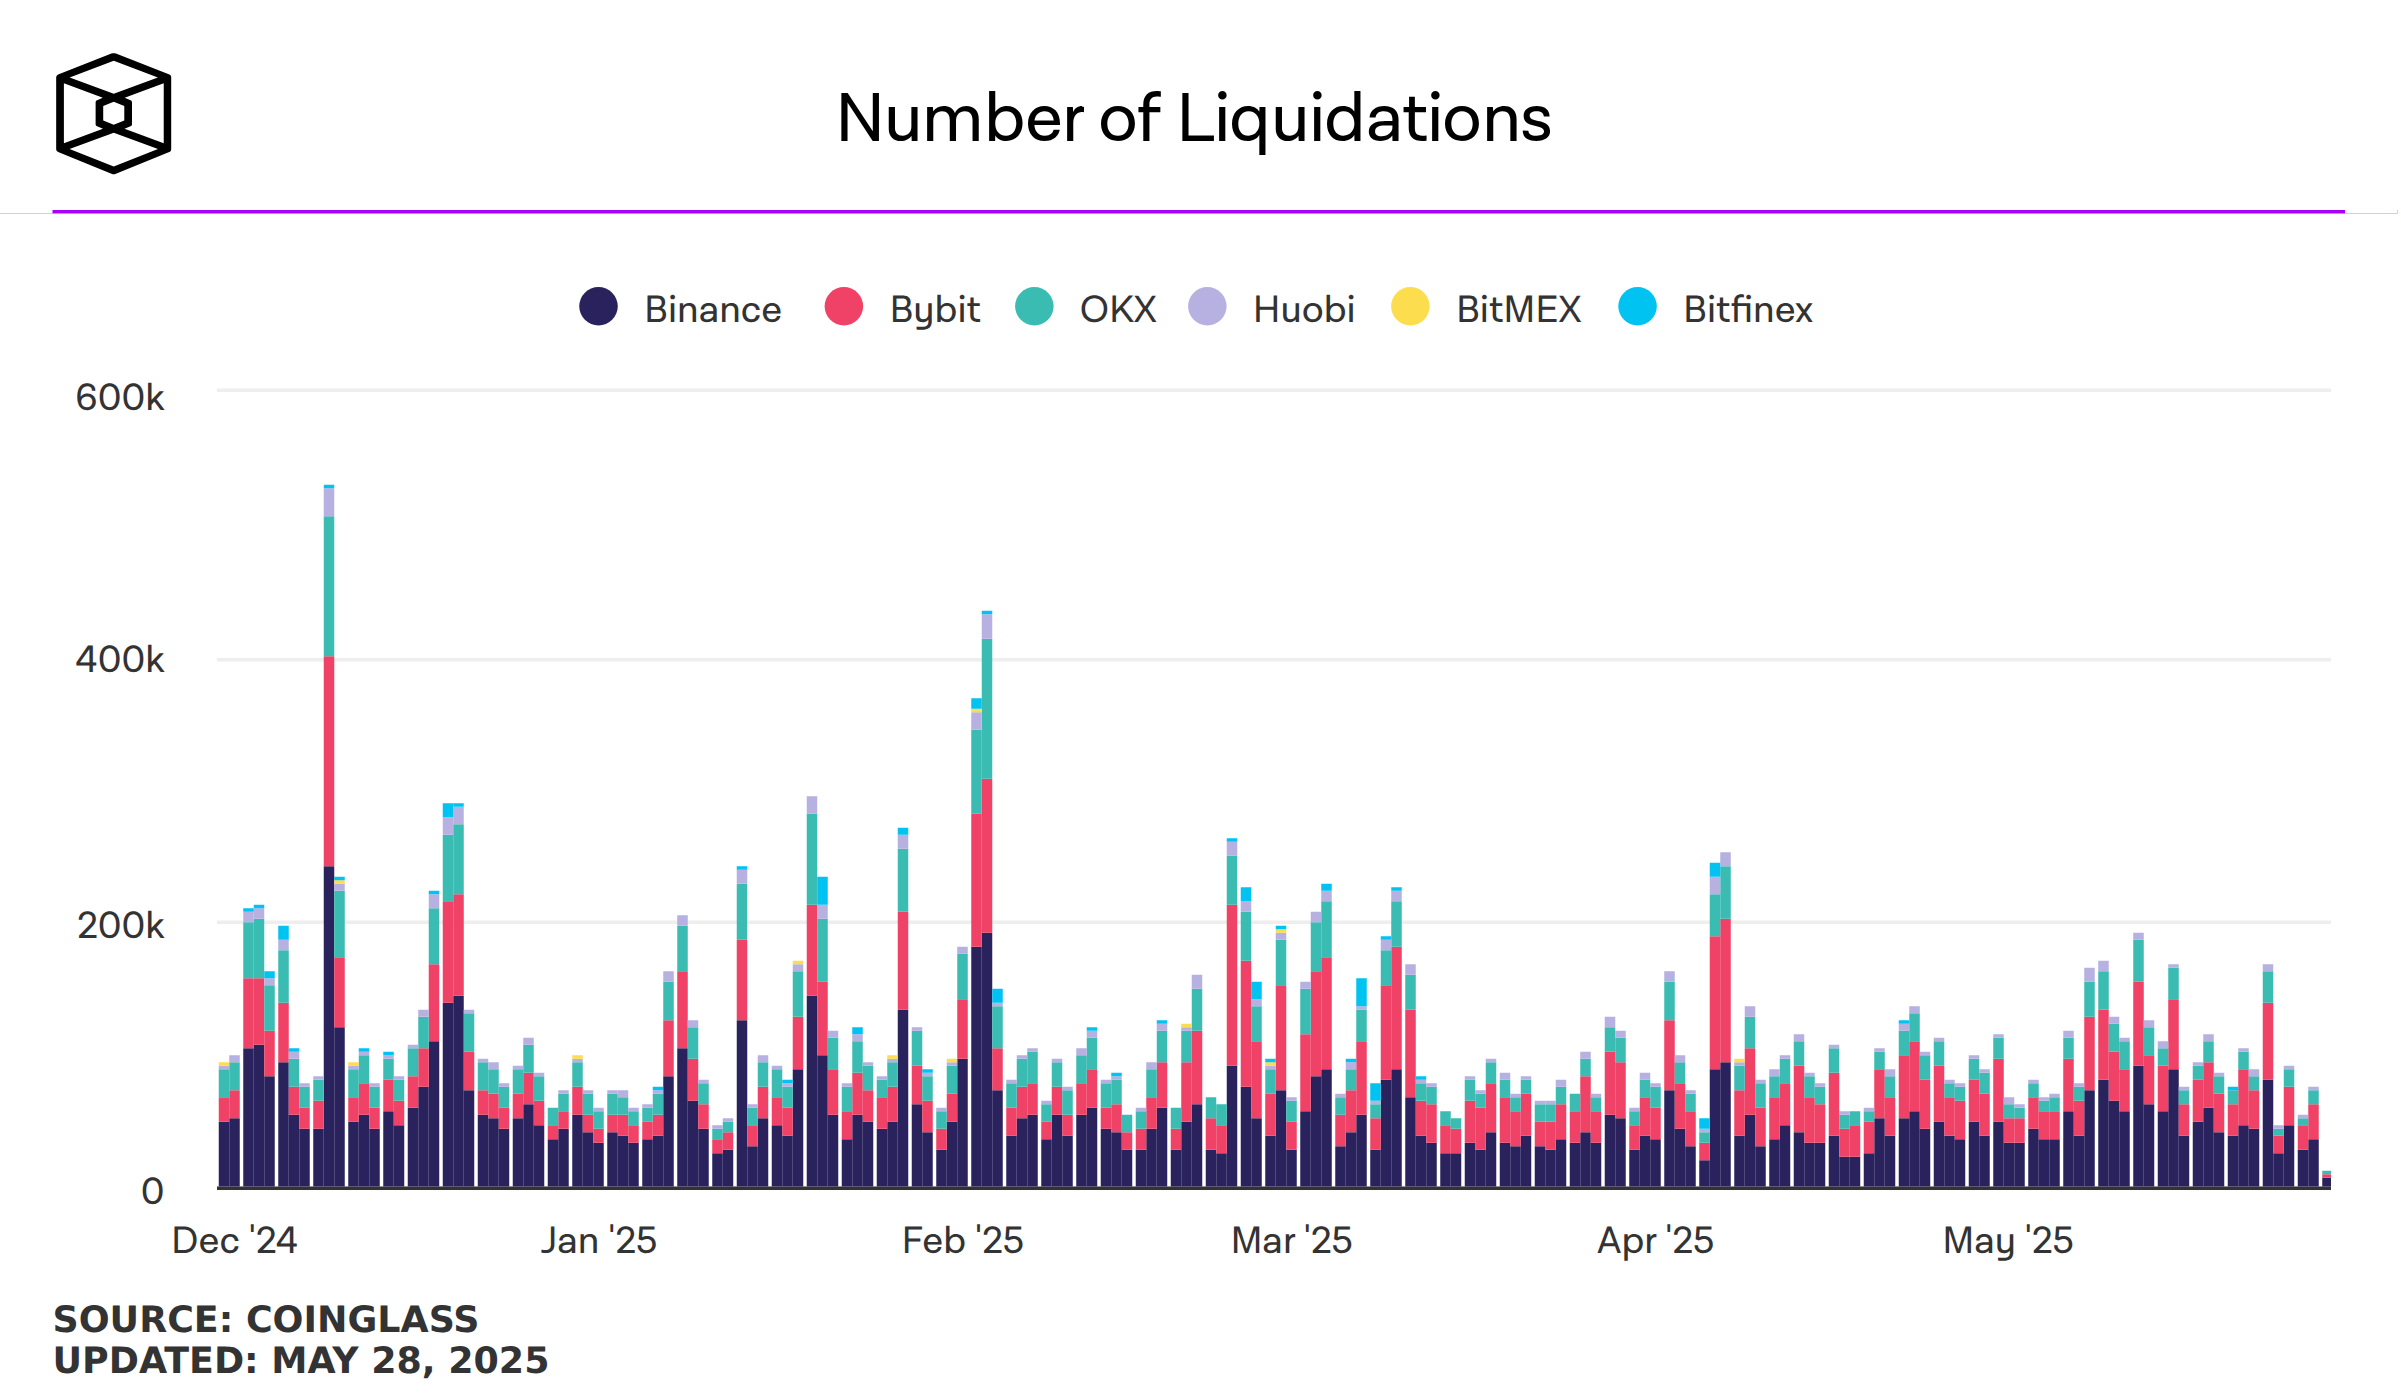Click the Feb '25 x-axis label

(x=963, y=1241)
